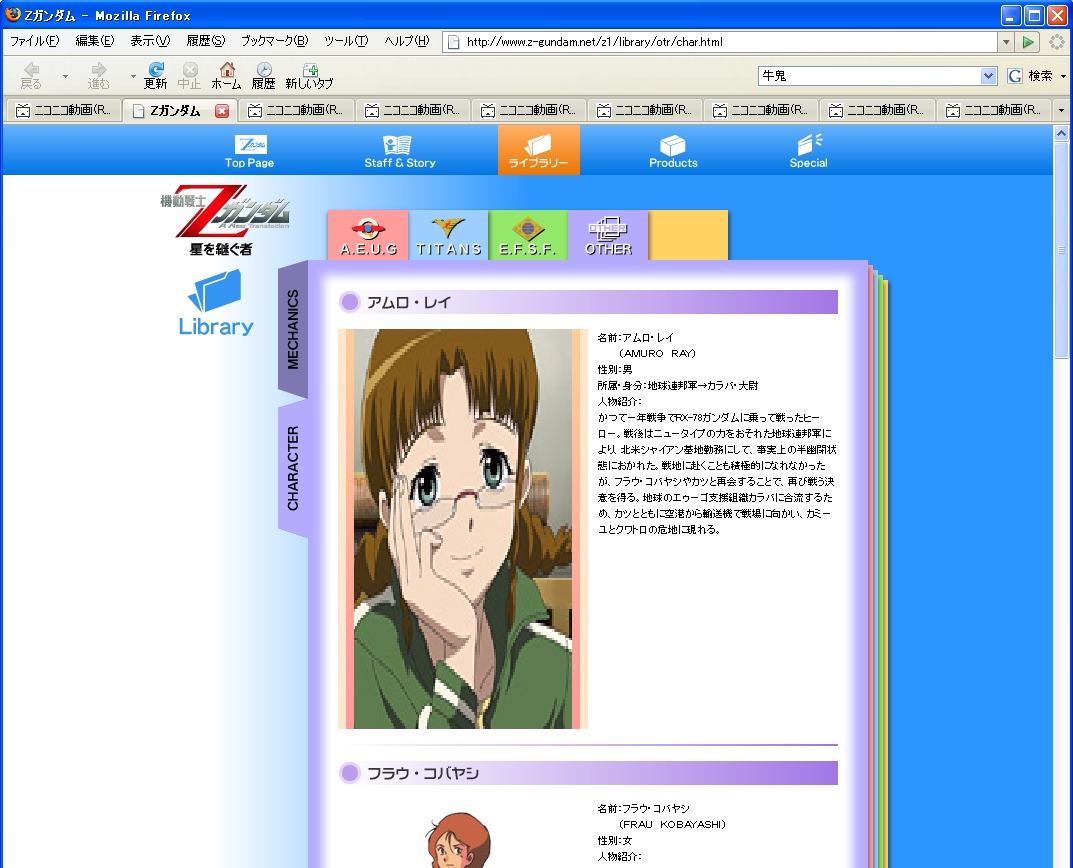
Task: Reload the page with 更新 button
Action: (x=155, y=75)
